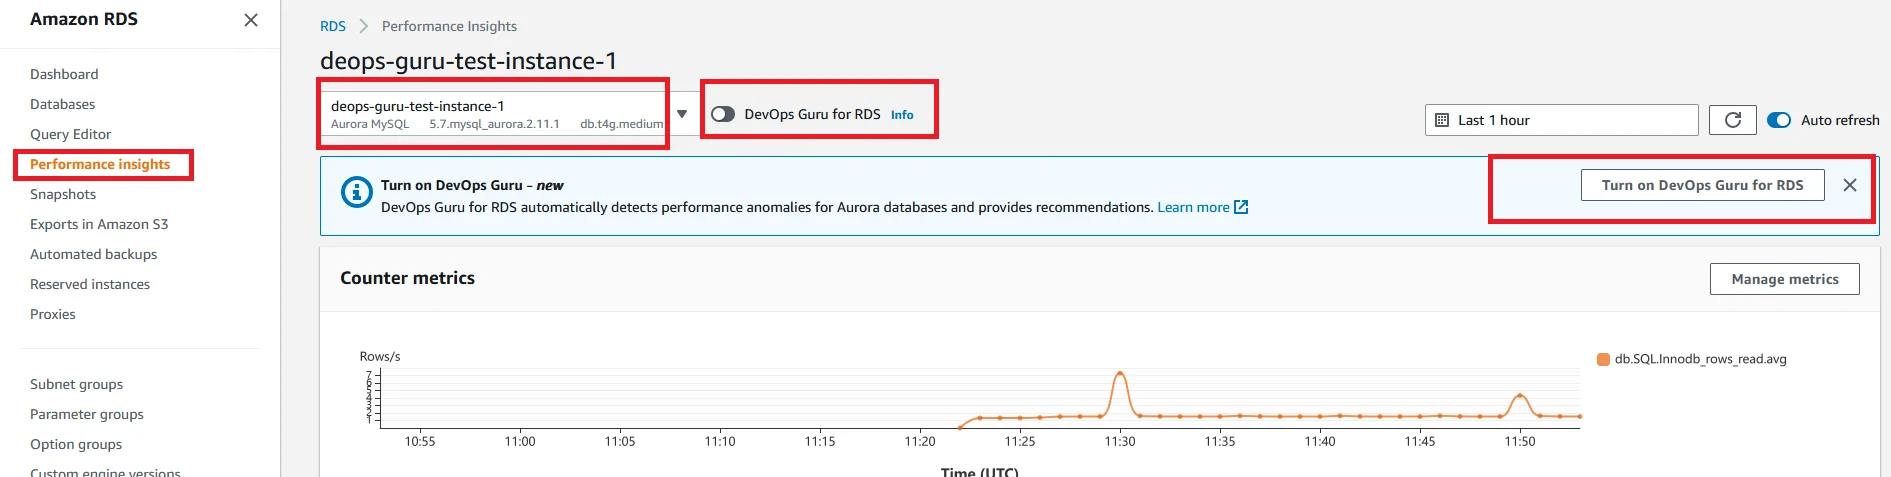Open Dashboard in the sidebar
Viewport: 1891px width, 477px height.
(64, 74)
